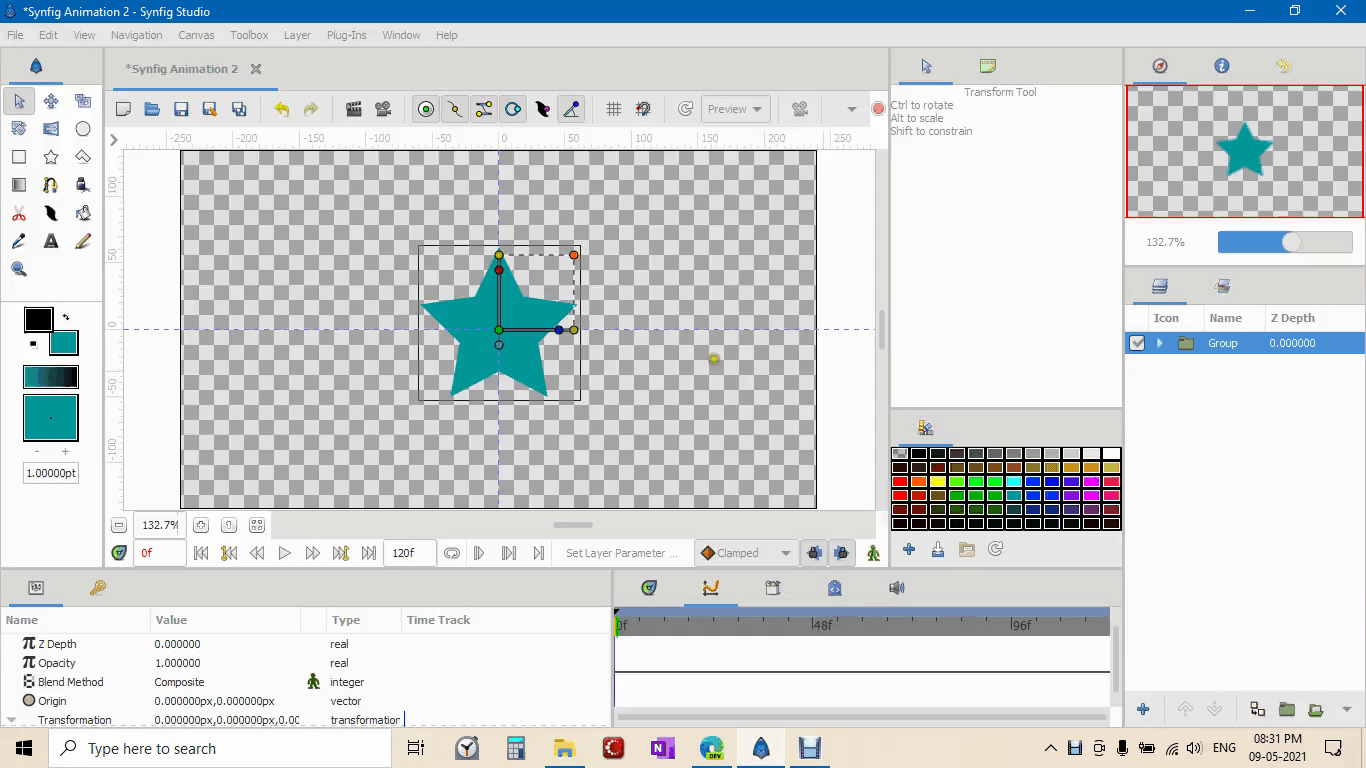Select the Gradient tool

[x=19, y=185]
